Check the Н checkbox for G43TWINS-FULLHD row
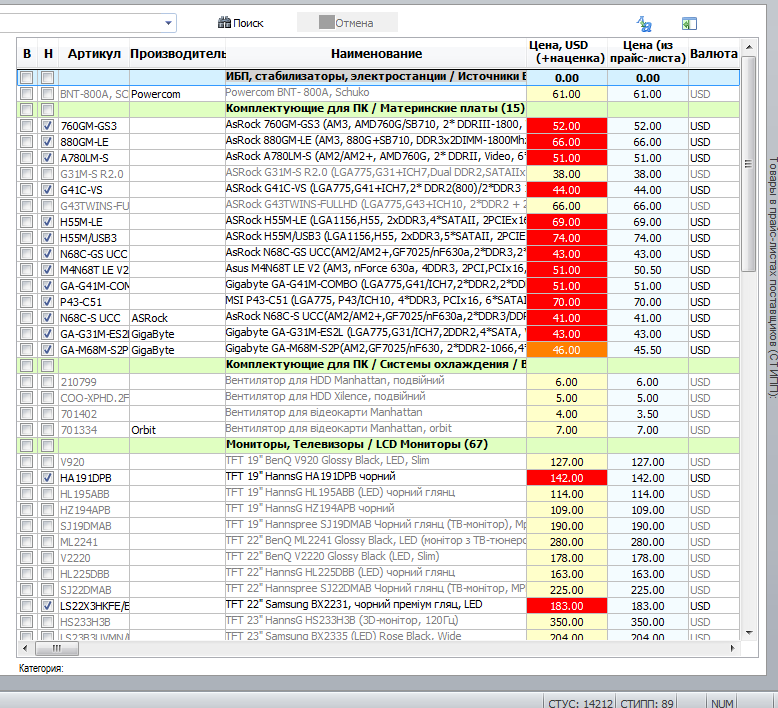The width and height of the screenshot is (778, 708). pos(48,205)
